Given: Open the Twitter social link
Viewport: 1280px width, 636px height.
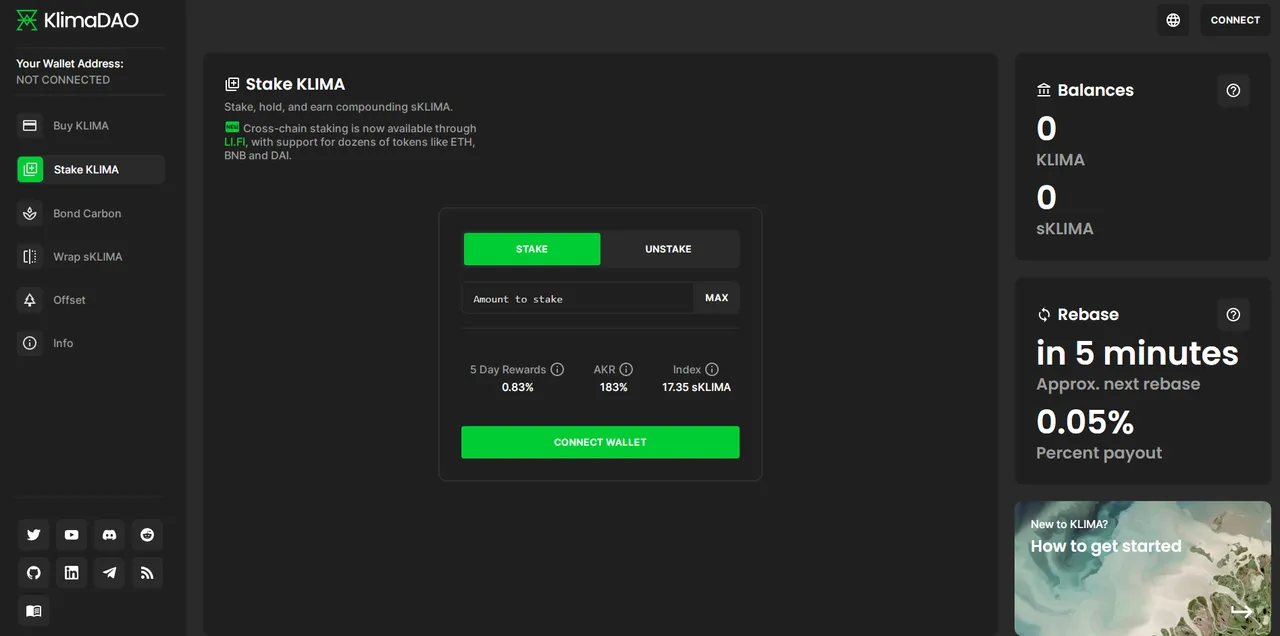Looking at the screenshot, I should coord(34,535).
